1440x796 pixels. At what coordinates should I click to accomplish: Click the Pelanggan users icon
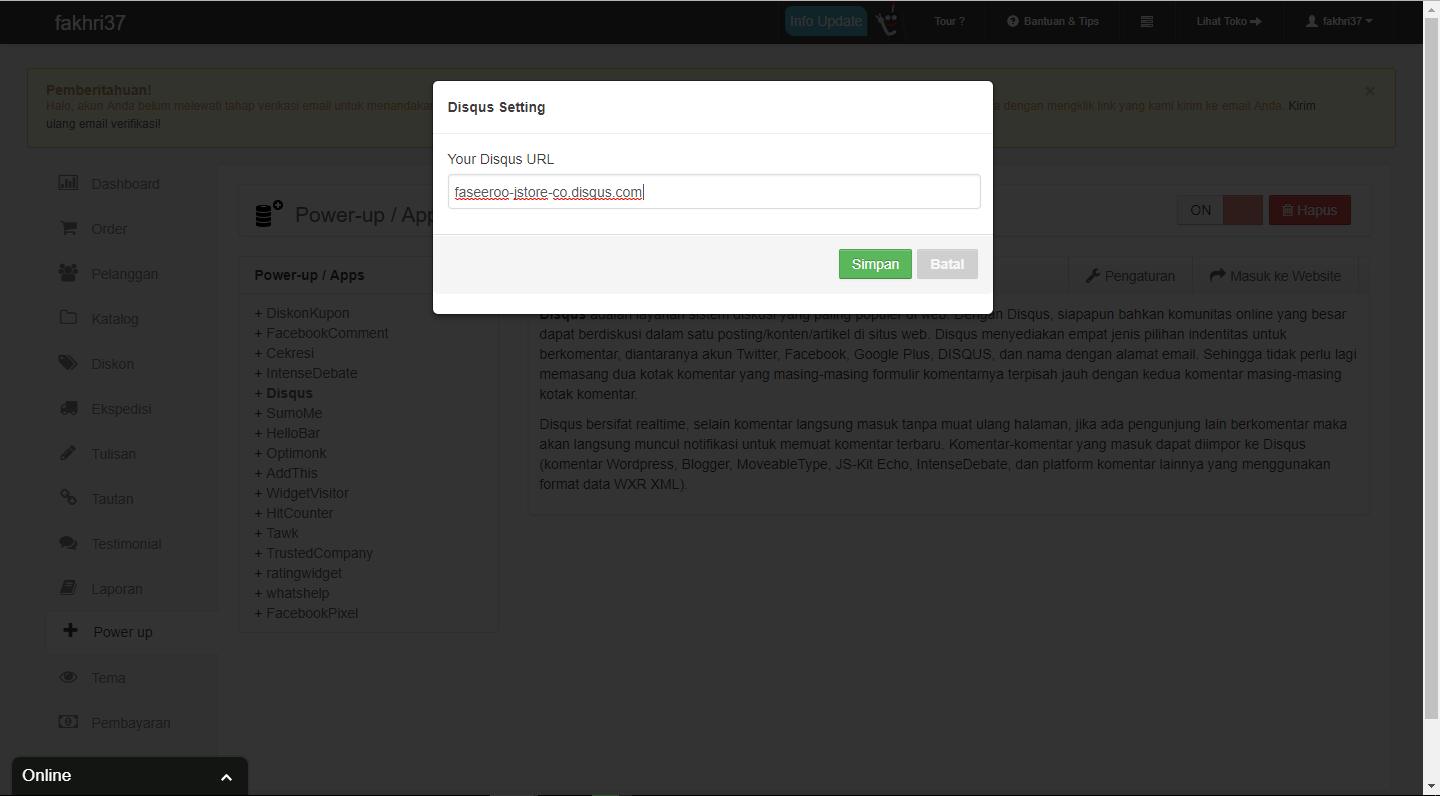point(68,273)
